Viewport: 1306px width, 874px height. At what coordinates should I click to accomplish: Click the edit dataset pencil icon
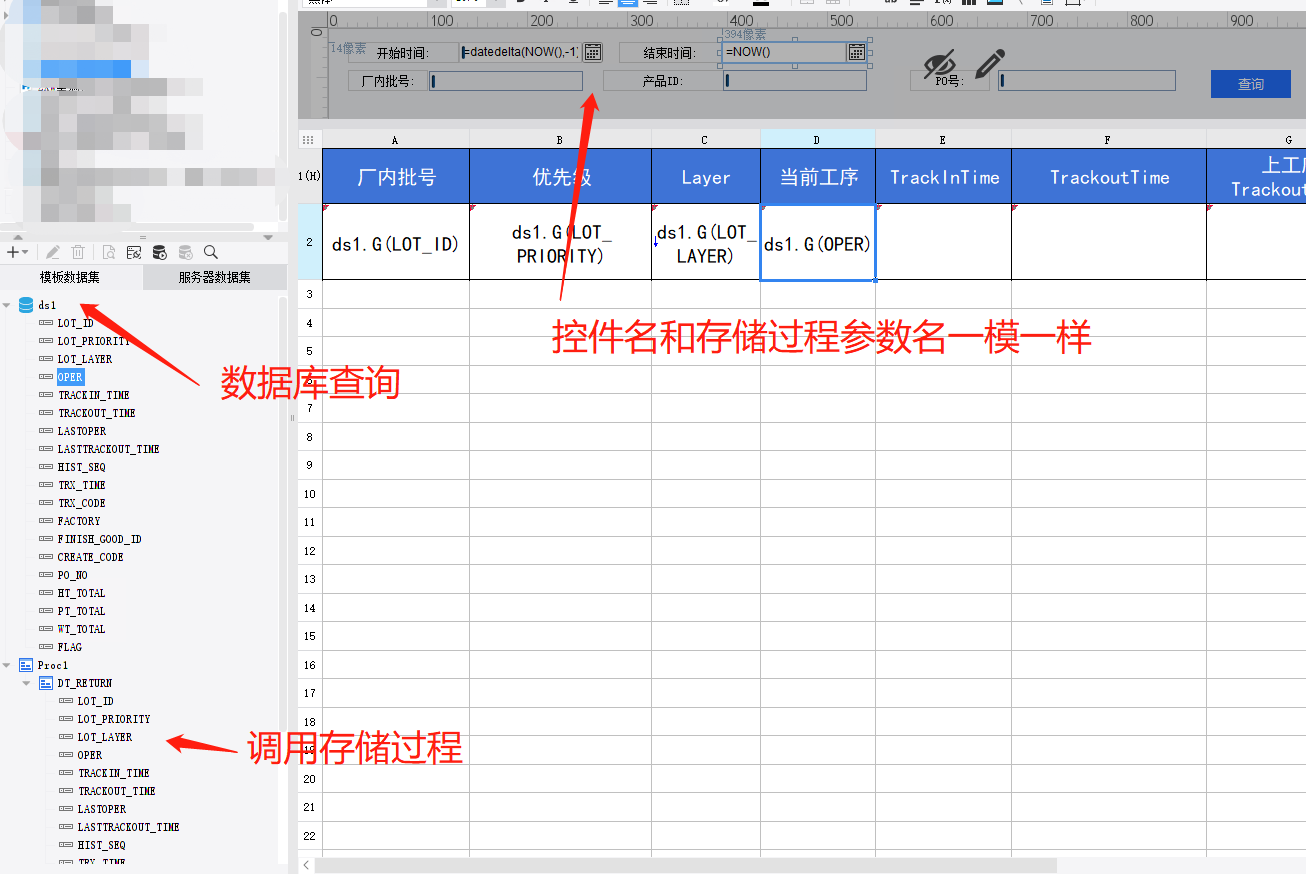pyautogui.click(x=53, y=252)
